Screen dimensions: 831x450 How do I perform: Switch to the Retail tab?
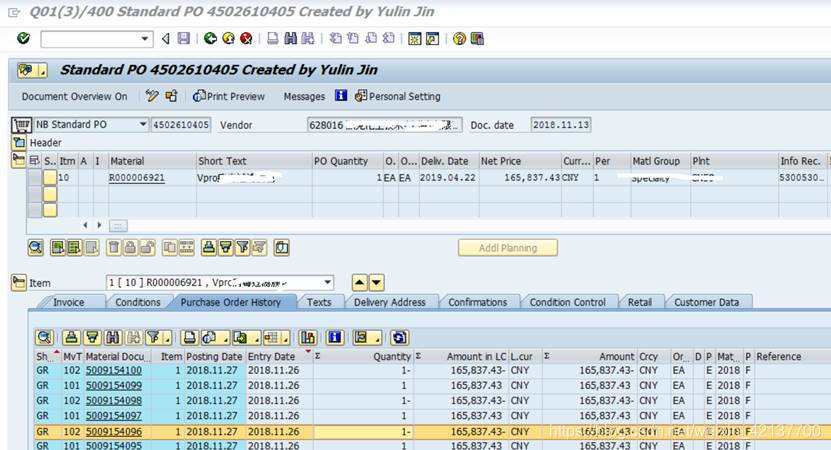pyautogui.click(x=640, y=302)
